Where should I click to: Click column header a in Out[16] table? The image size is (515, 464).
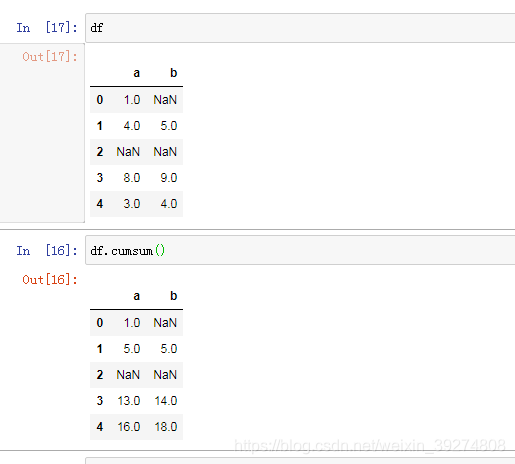(136, 296)
